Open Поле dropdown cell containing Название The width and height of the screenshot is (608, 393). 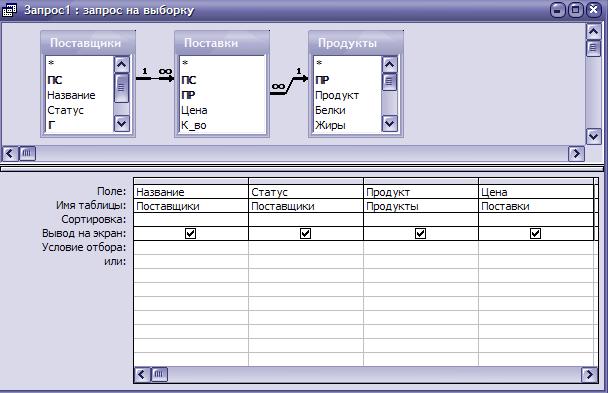191,192
